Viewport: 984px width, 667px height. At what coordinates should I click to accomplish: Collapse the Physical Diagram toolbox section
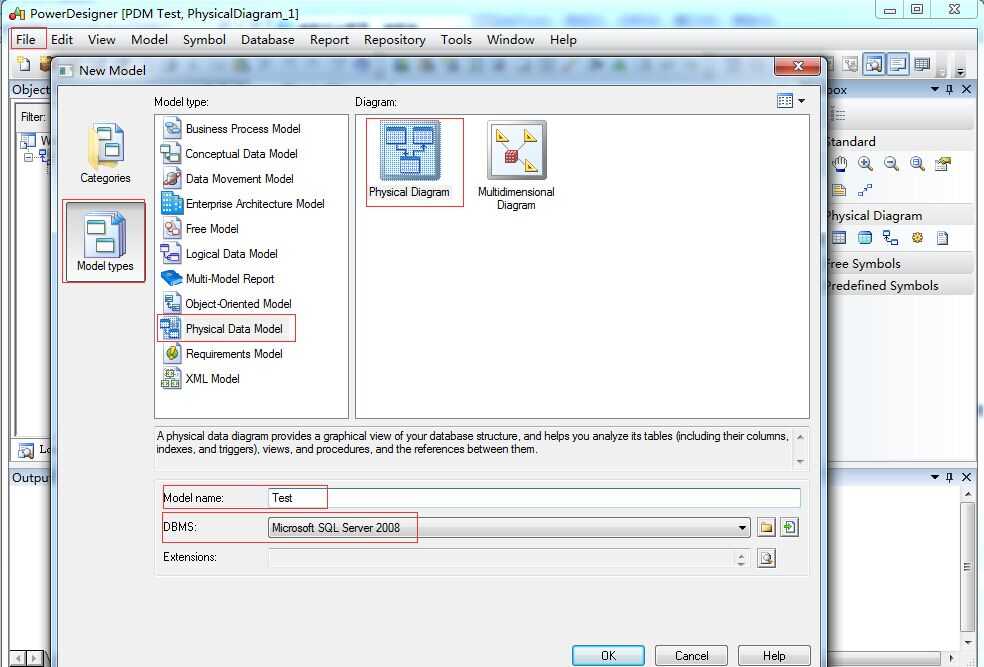pos(899,216)
